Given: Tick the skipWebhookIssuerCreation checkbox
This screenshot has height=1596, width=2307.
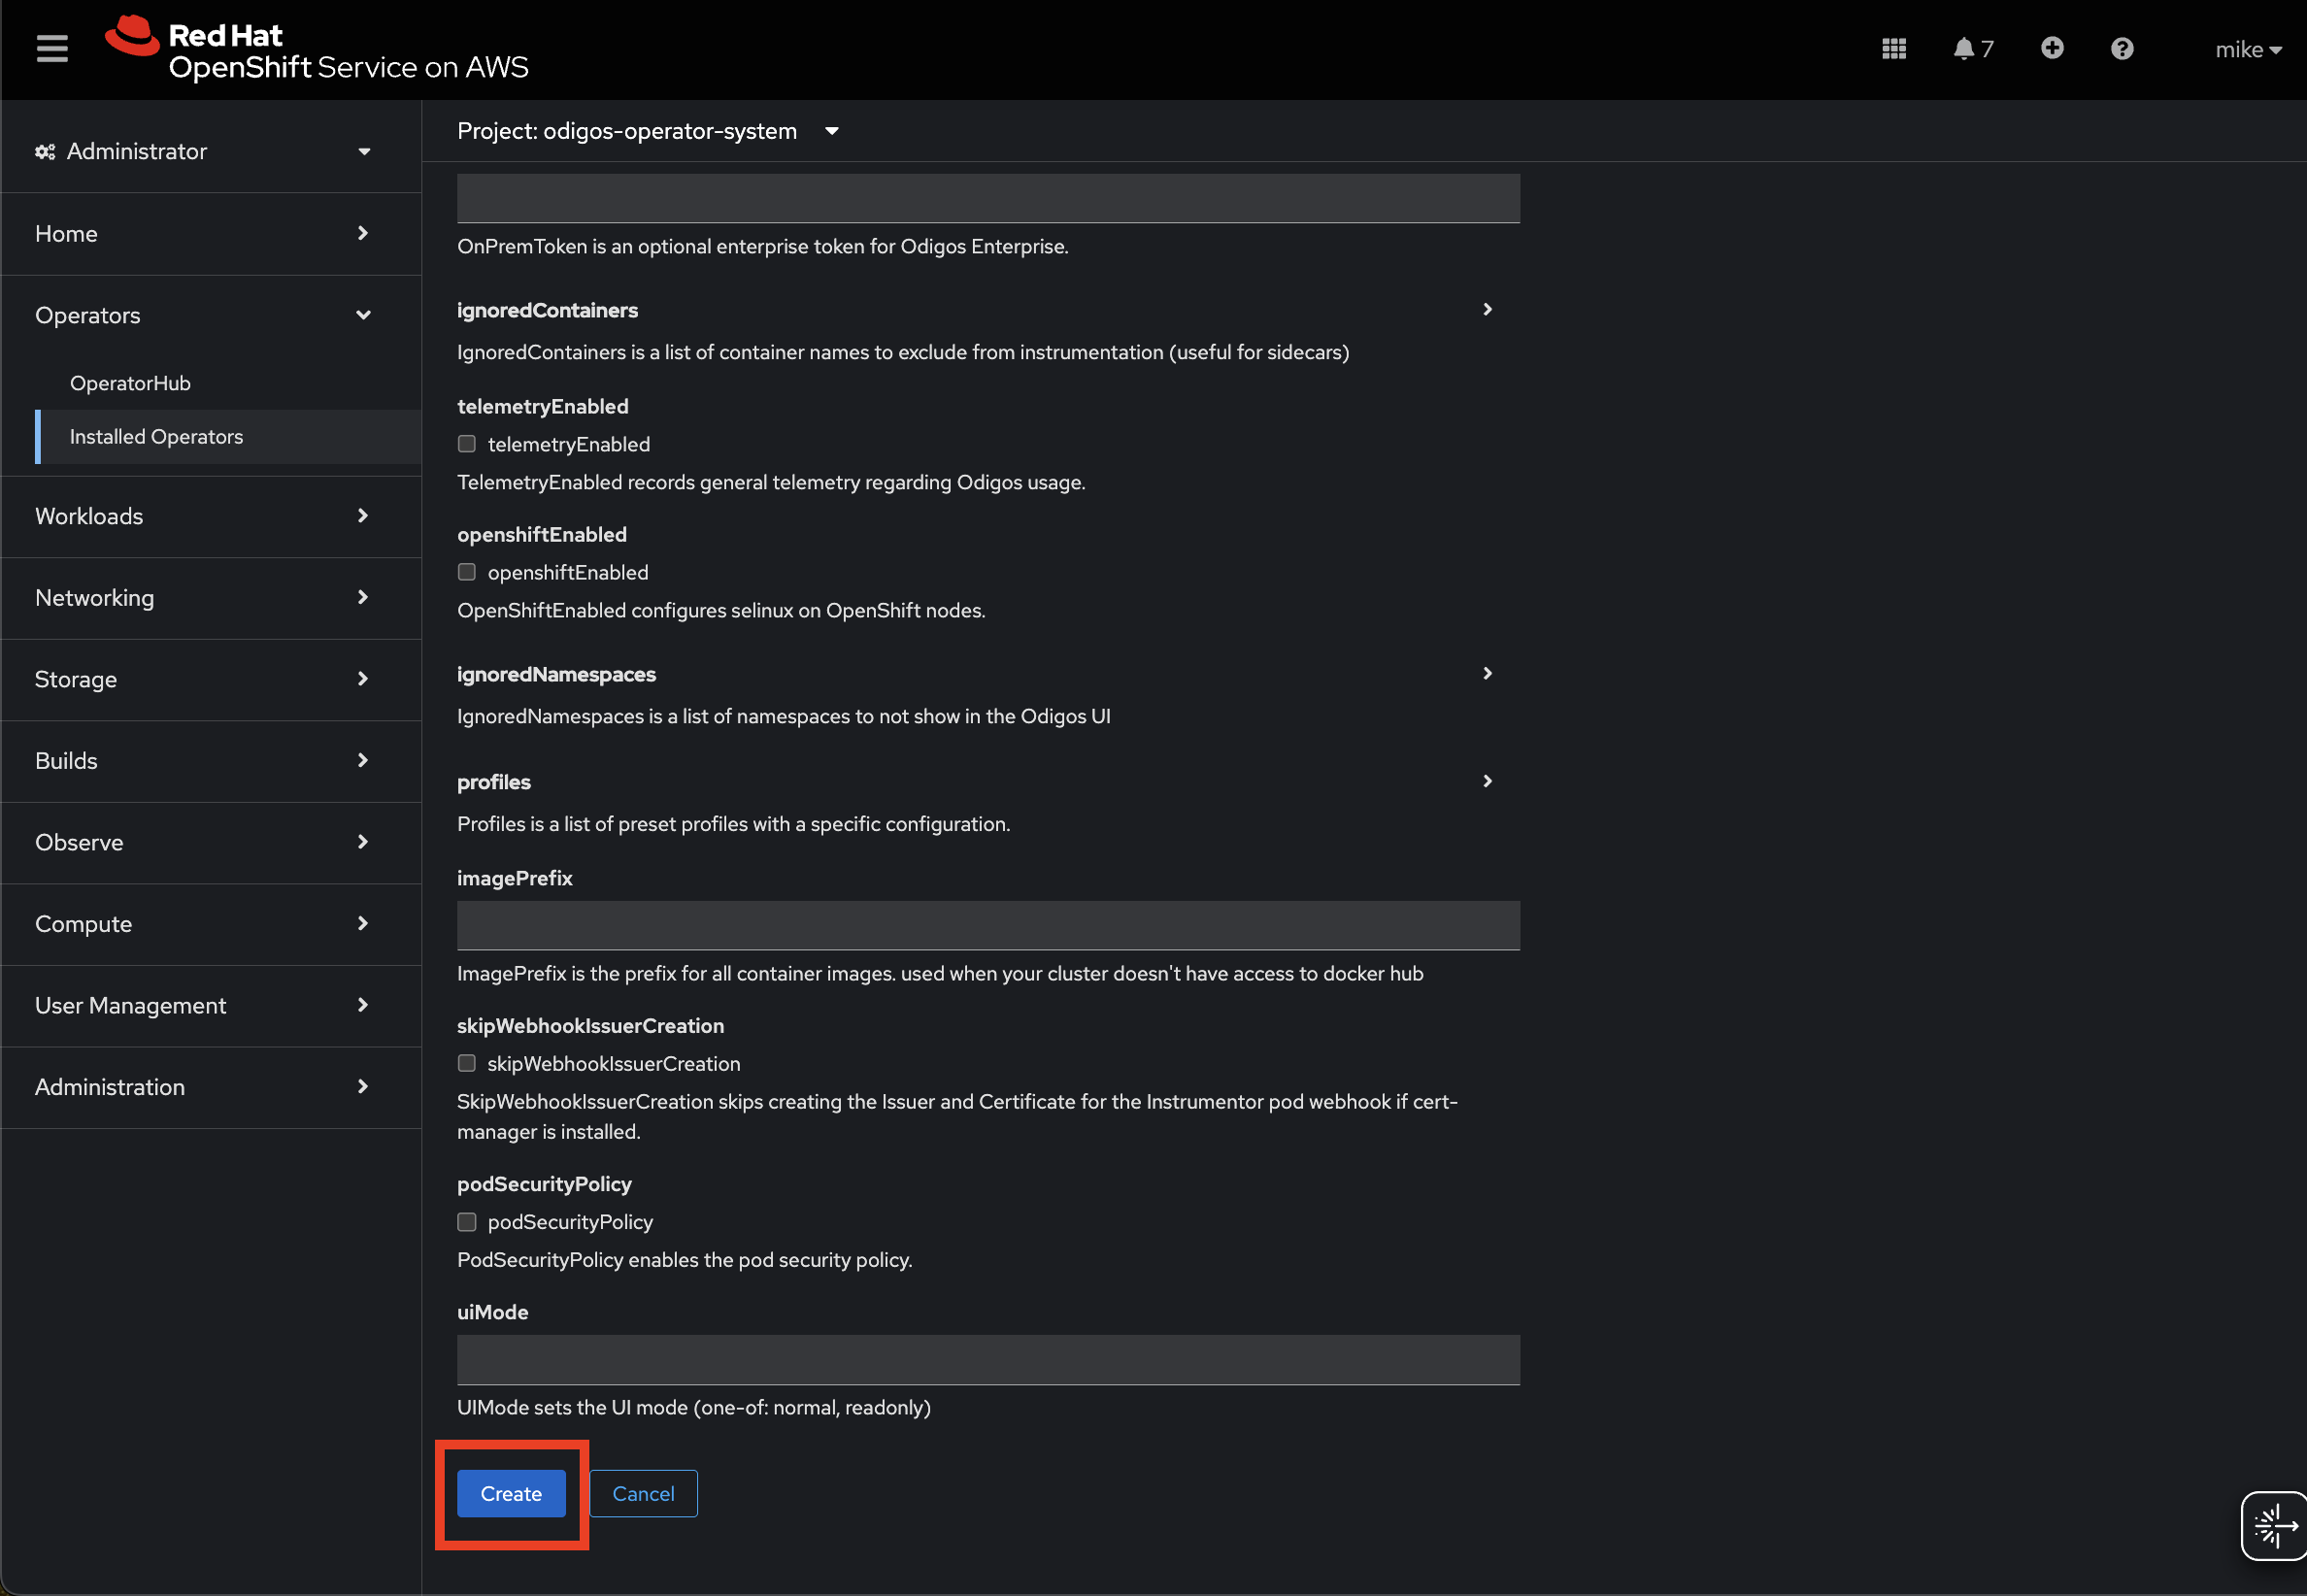Looking at the screenshot, I should click(467, 1063).
